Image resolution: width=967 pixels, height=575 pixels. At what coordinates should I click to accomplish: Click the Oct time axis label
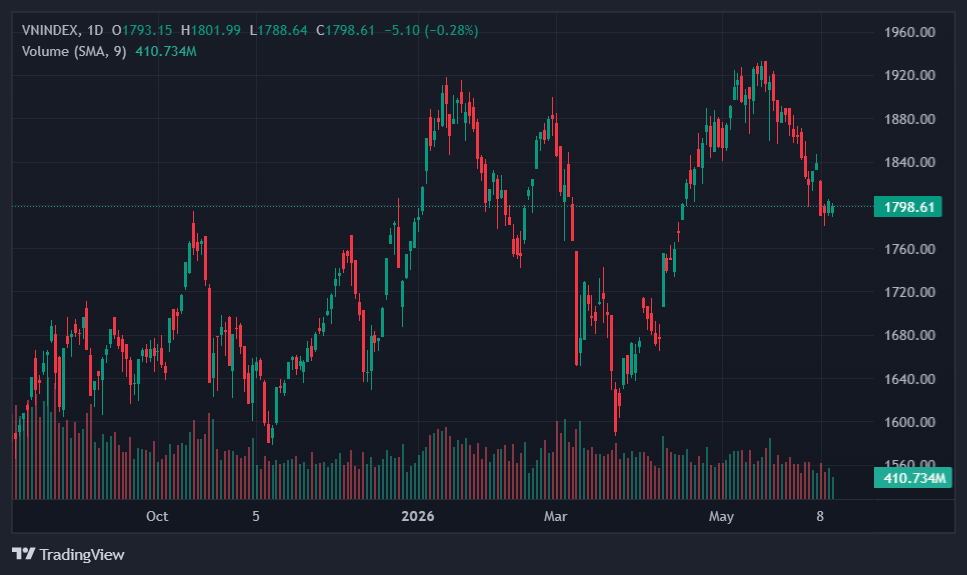tap(157, 516)
